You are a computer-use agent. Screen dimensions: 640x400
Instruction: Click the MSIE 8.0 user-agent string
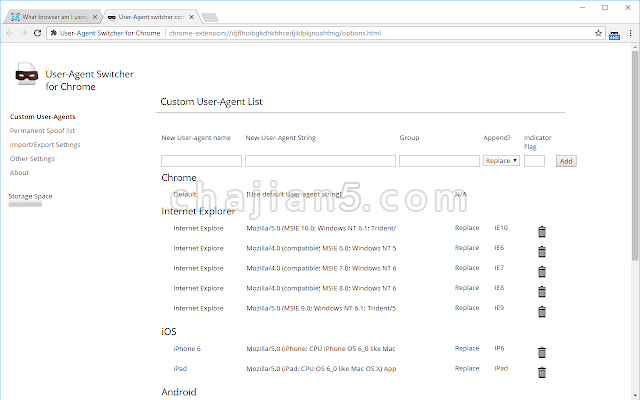pos(321,288)
